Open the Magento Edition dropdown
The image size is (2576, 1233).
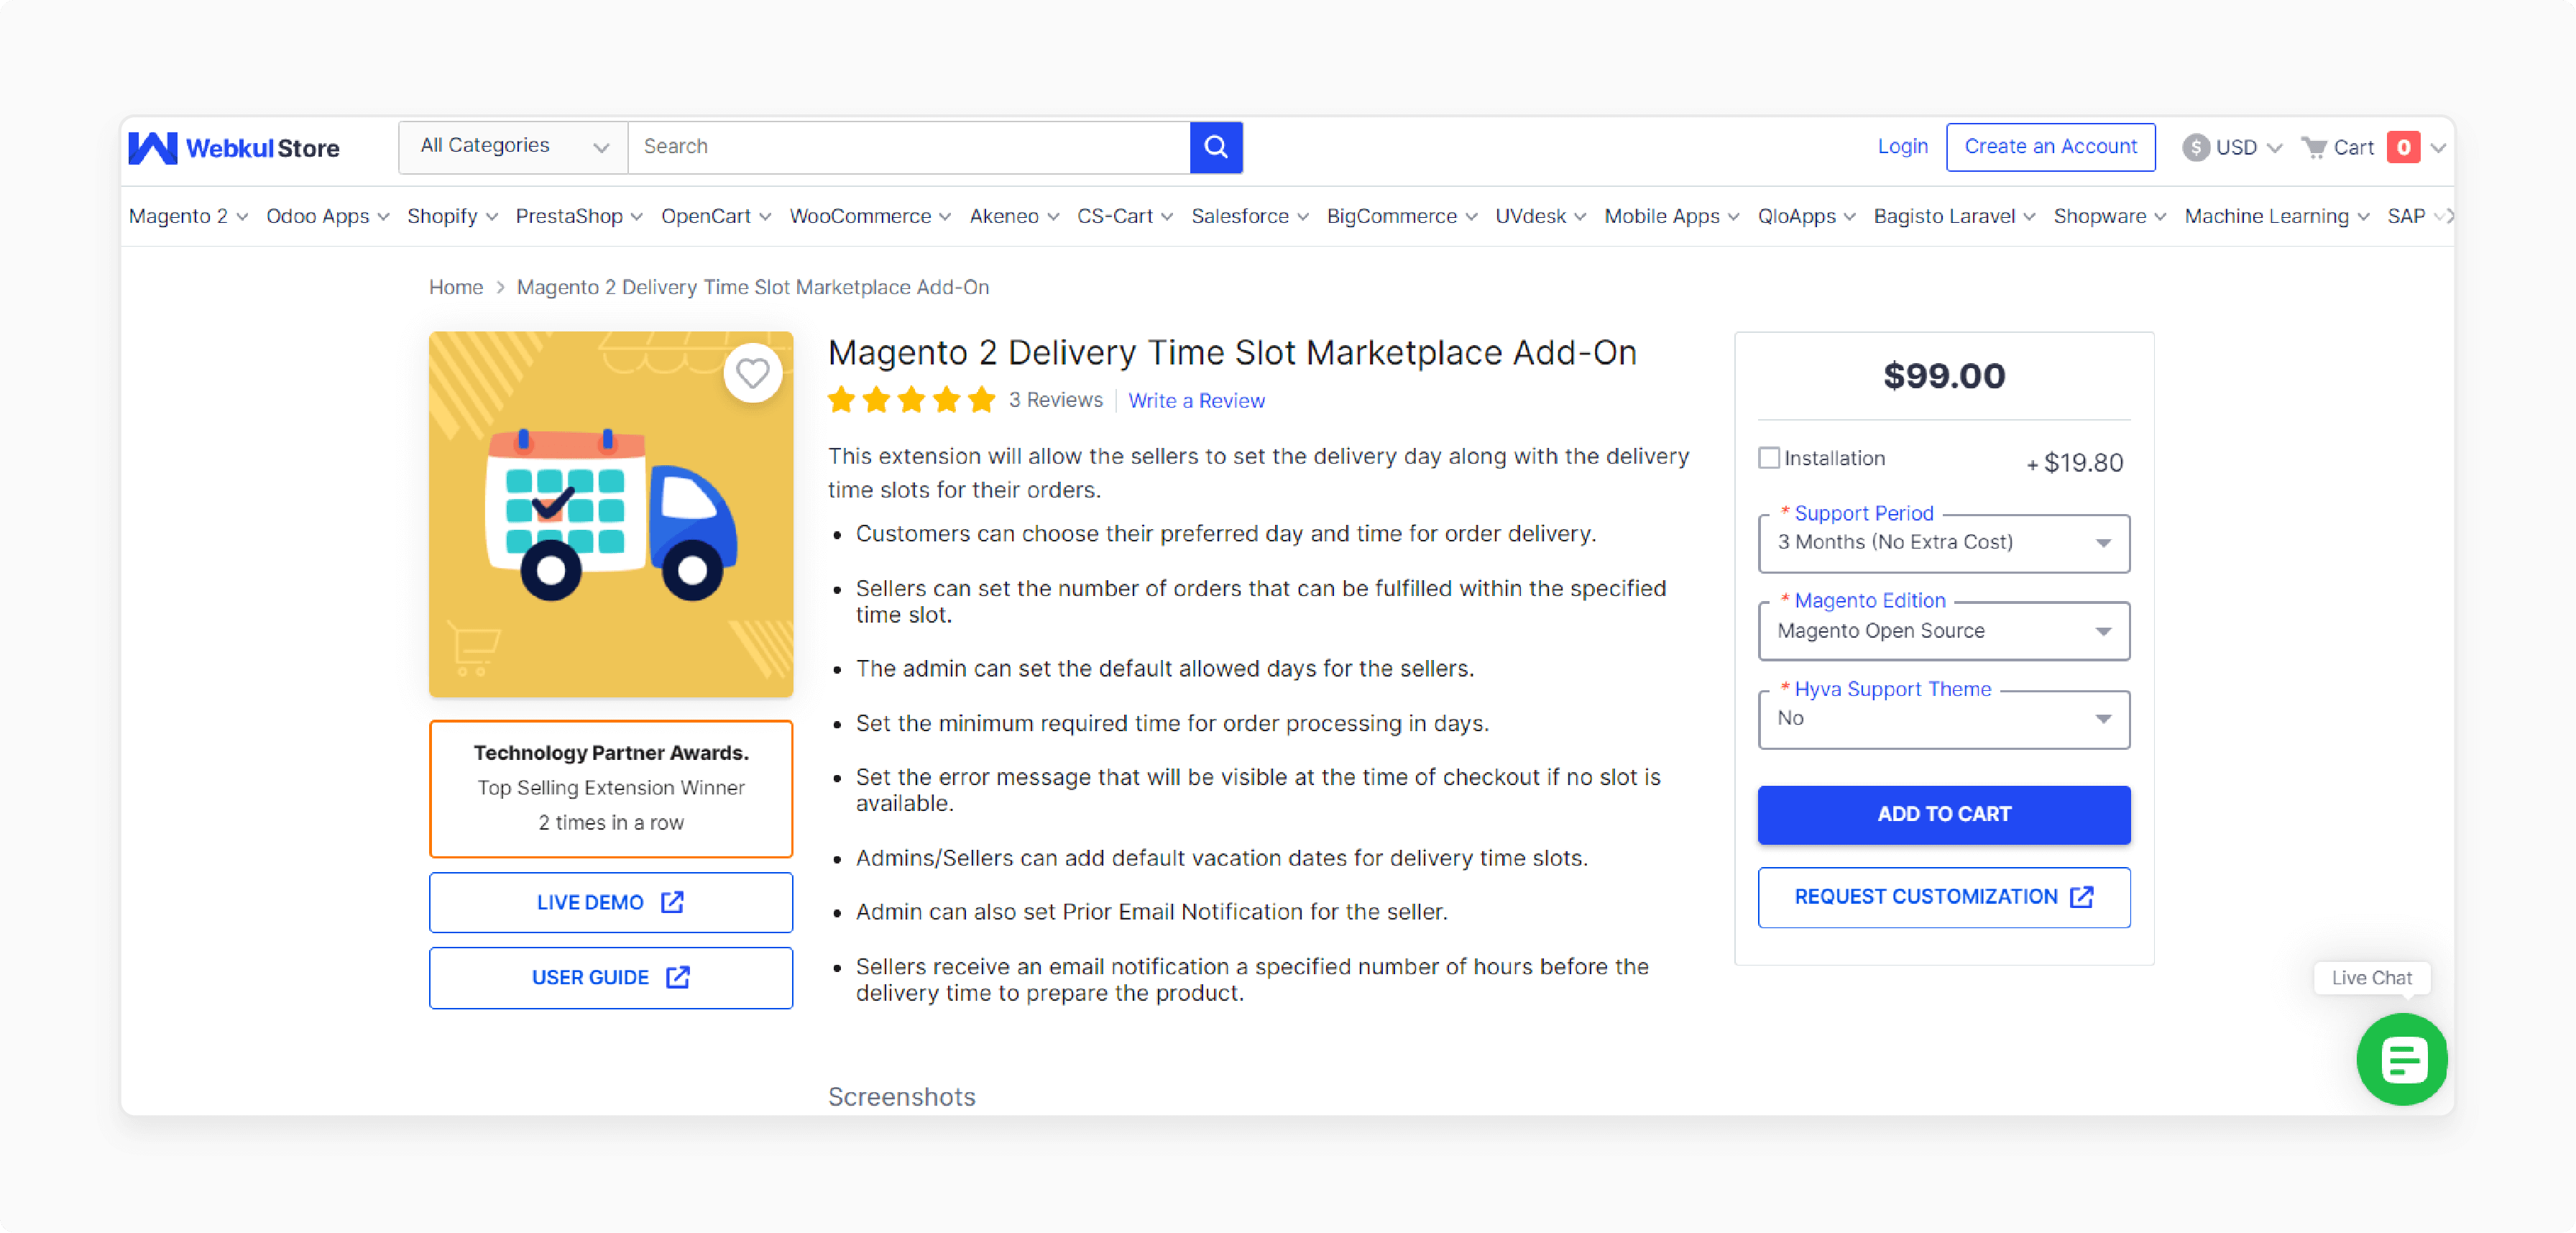click(1943, 631)
